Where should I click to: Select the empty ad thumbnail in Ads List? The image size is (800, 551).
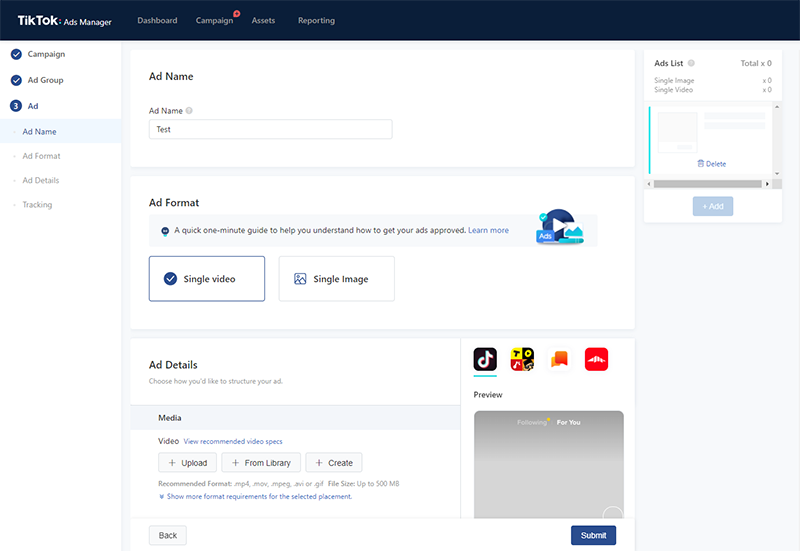click(678, 133)
